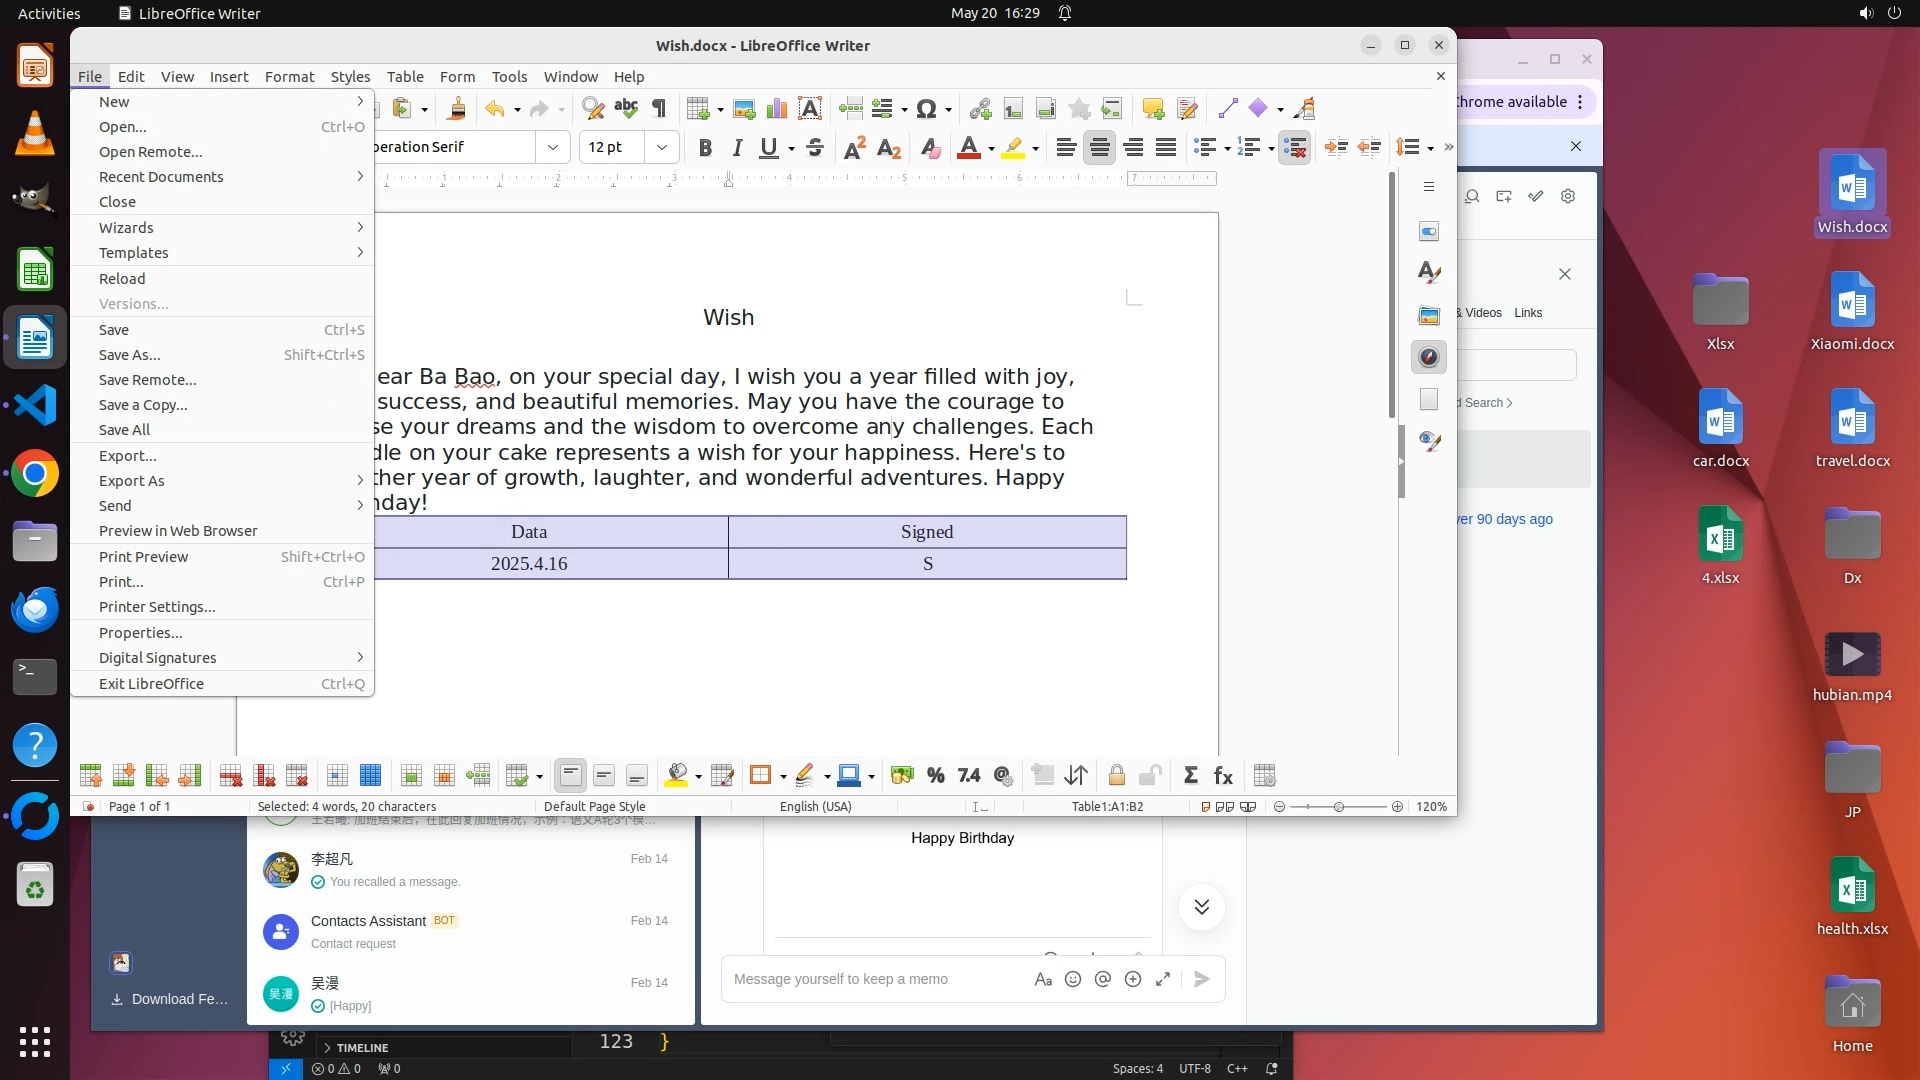
Task: Open the Navigator sidebar panel
Action: click(1429, 357)
